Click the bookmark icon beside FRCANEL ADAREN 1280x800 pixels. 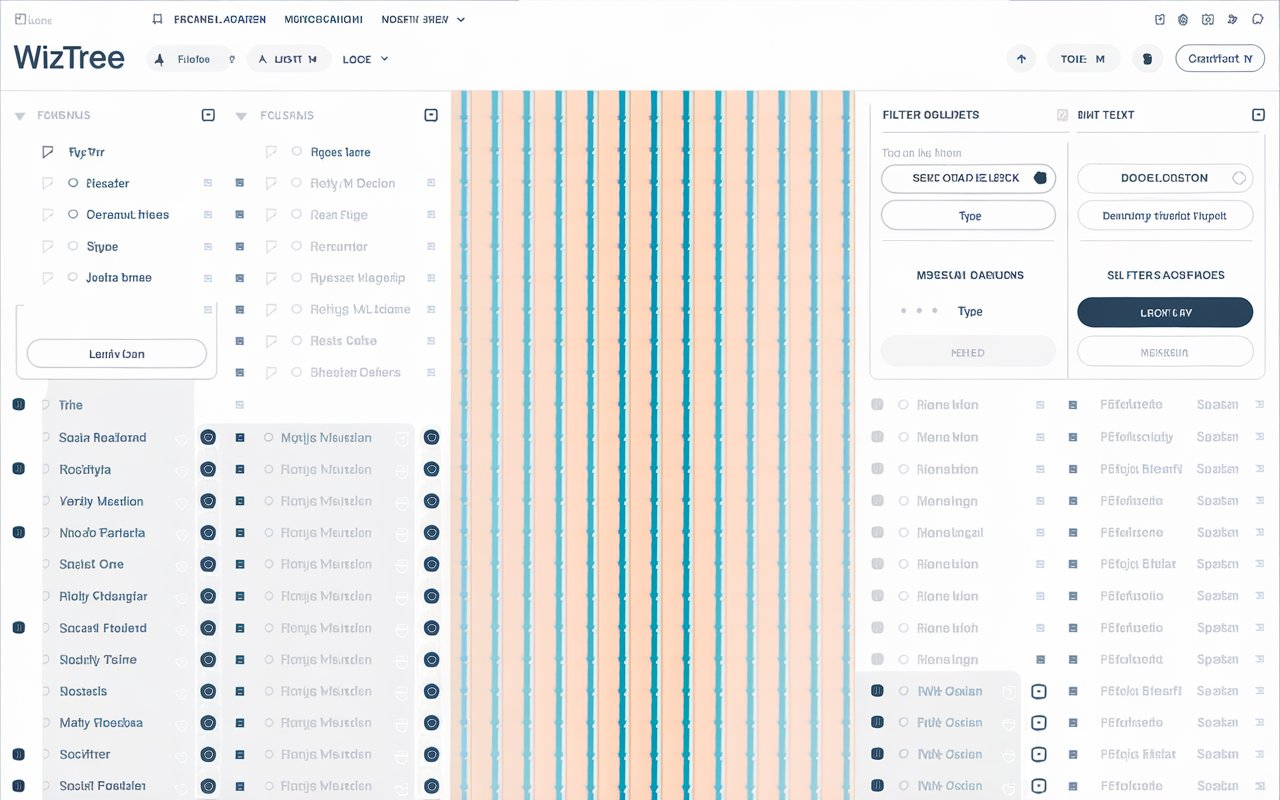157,19
